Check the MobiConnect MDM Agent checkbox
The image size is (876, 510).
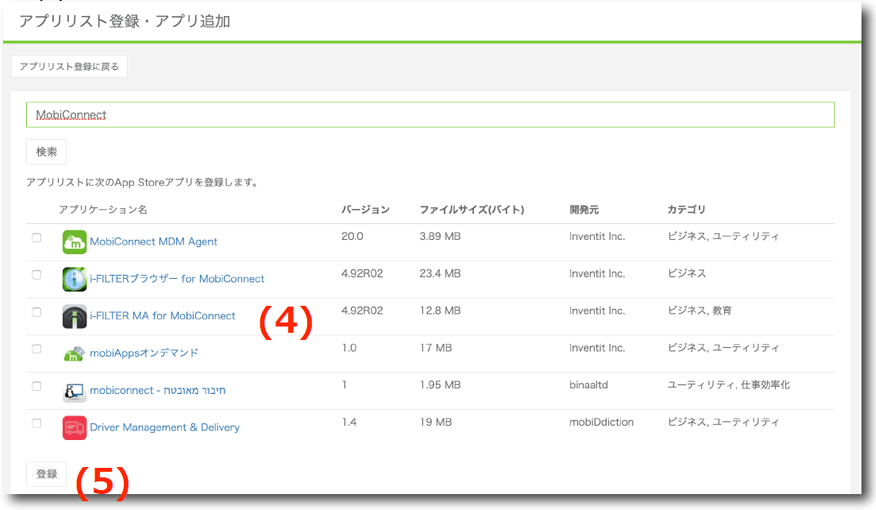click(36, 237)
